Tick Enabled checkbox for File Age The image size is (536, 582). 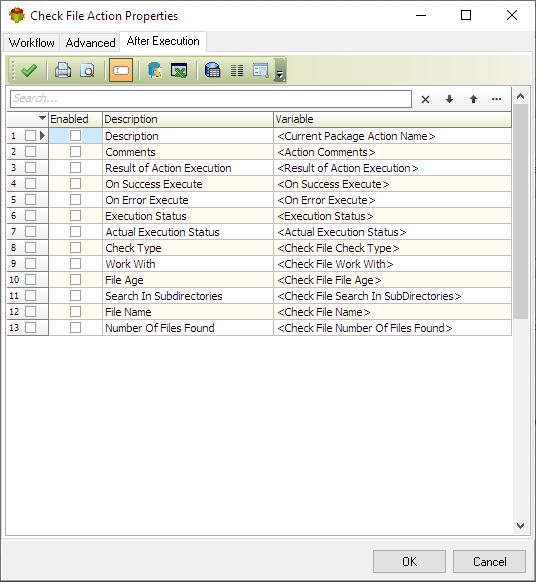[x=75, y=279]
